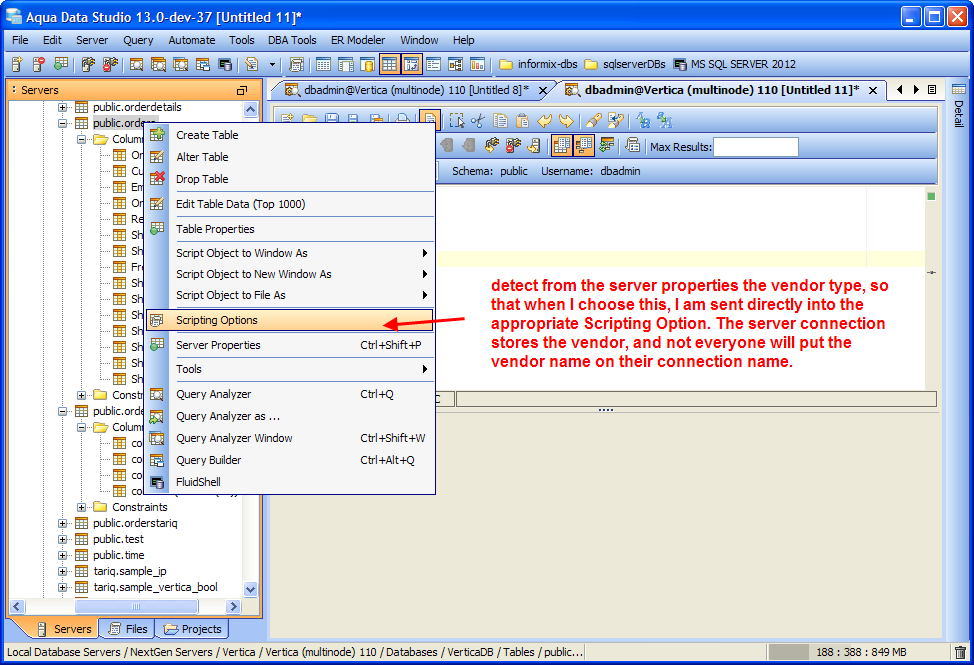The width and height of the screenshot is (974, 665).
Task: Click the yellow database cylinder toolbar icon
Action: pyautogui.click(x=368, y=64)
